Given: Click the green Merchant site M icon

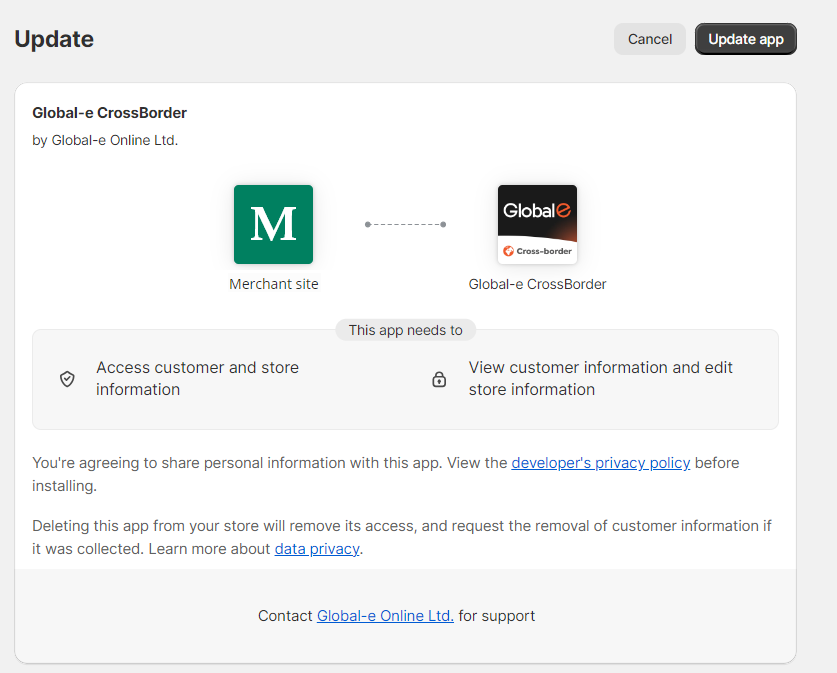Looking at the screenshot, I should [273, 224].
